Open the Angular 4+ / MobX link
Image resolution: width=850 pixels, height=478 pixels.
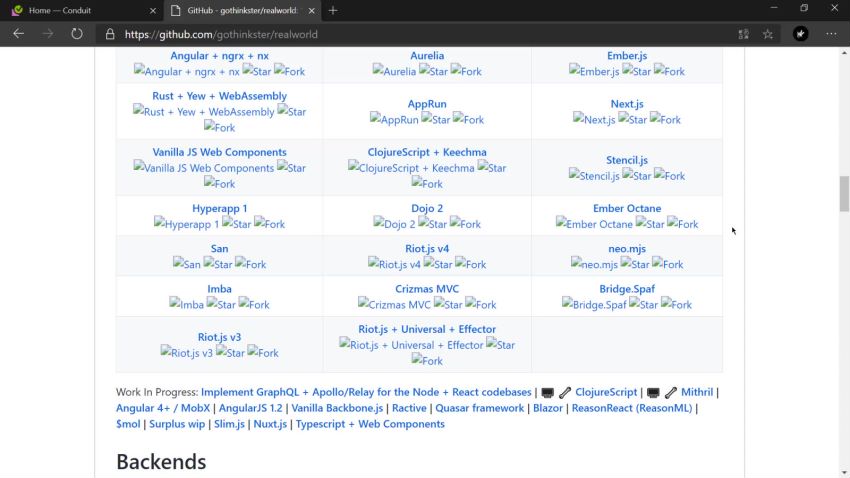[163, 408]
